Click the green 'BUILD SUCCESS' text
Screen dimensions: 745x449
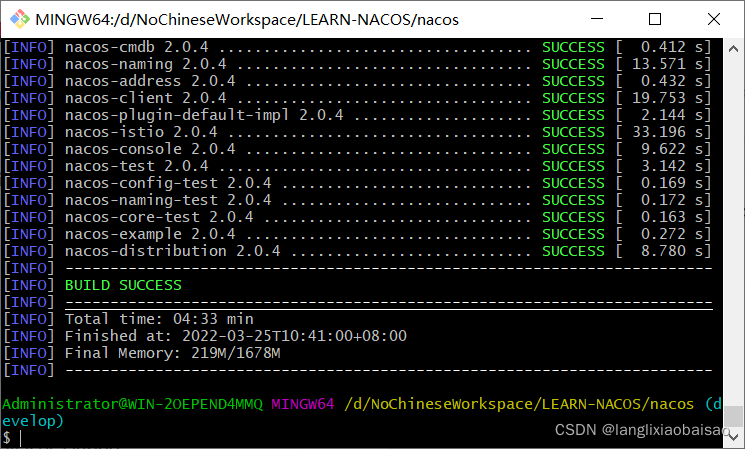(x=123, y=285)
